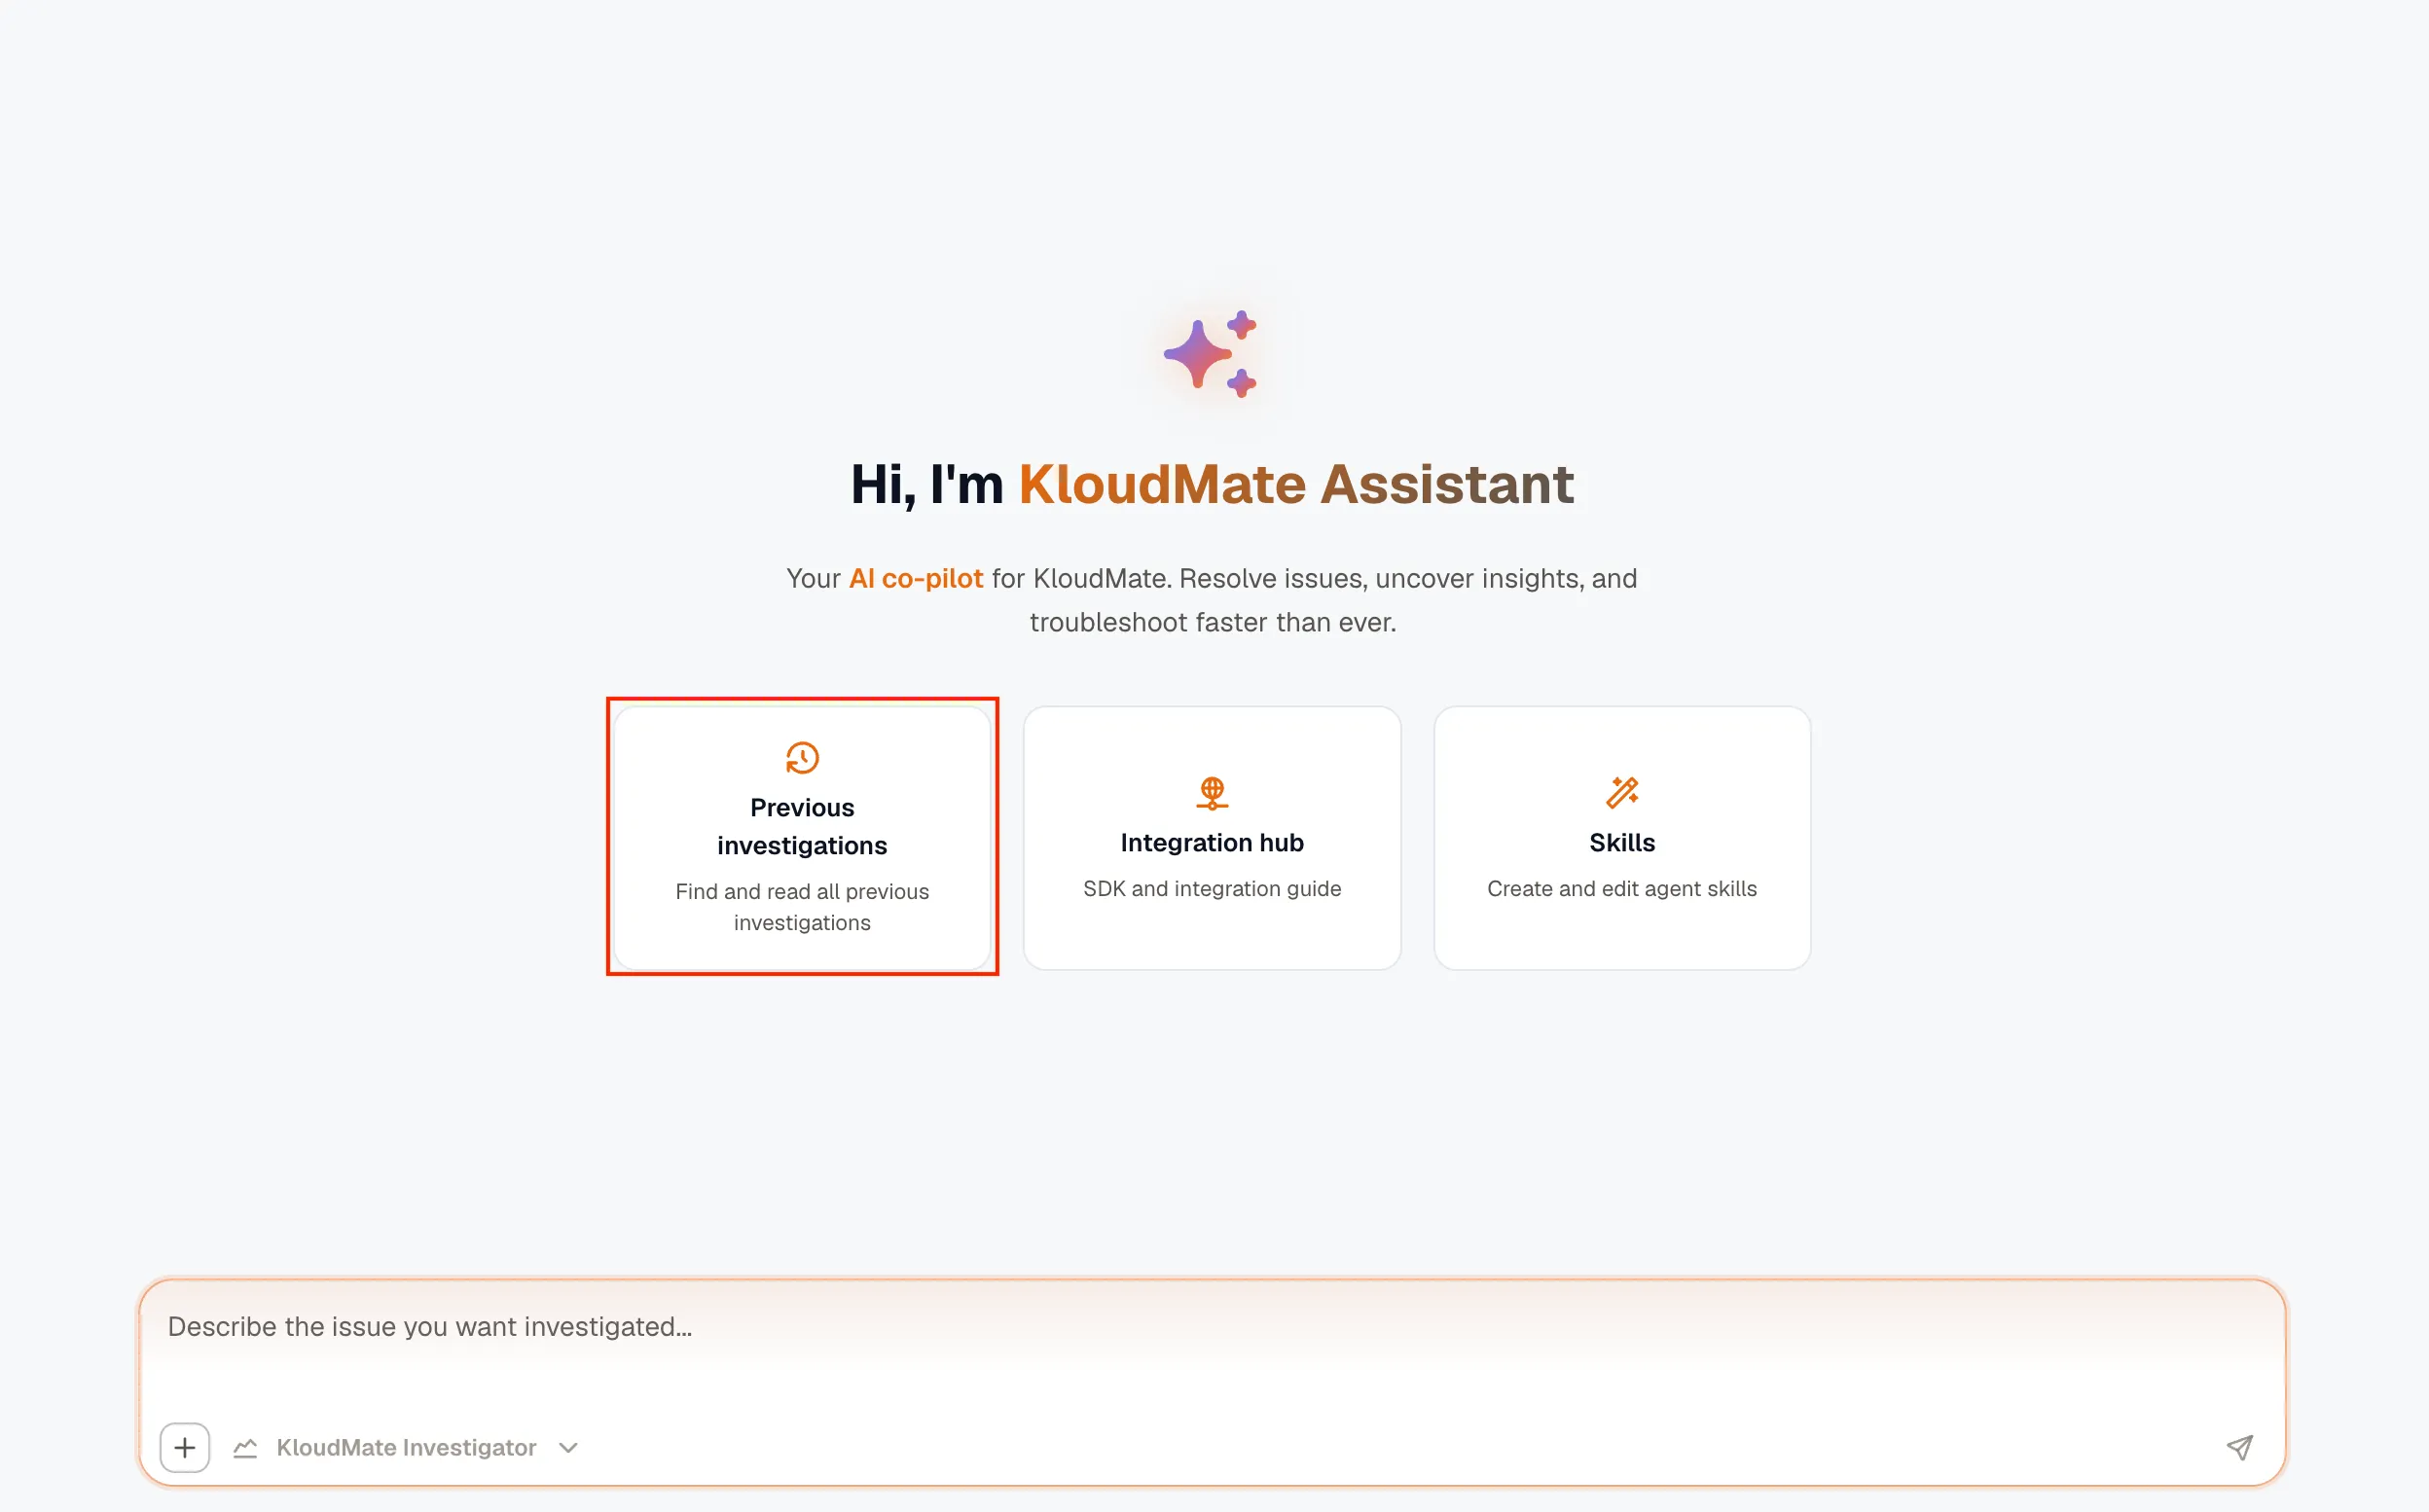Open the KloudMate Investigator agent selector

click(x=406, y=1447)
